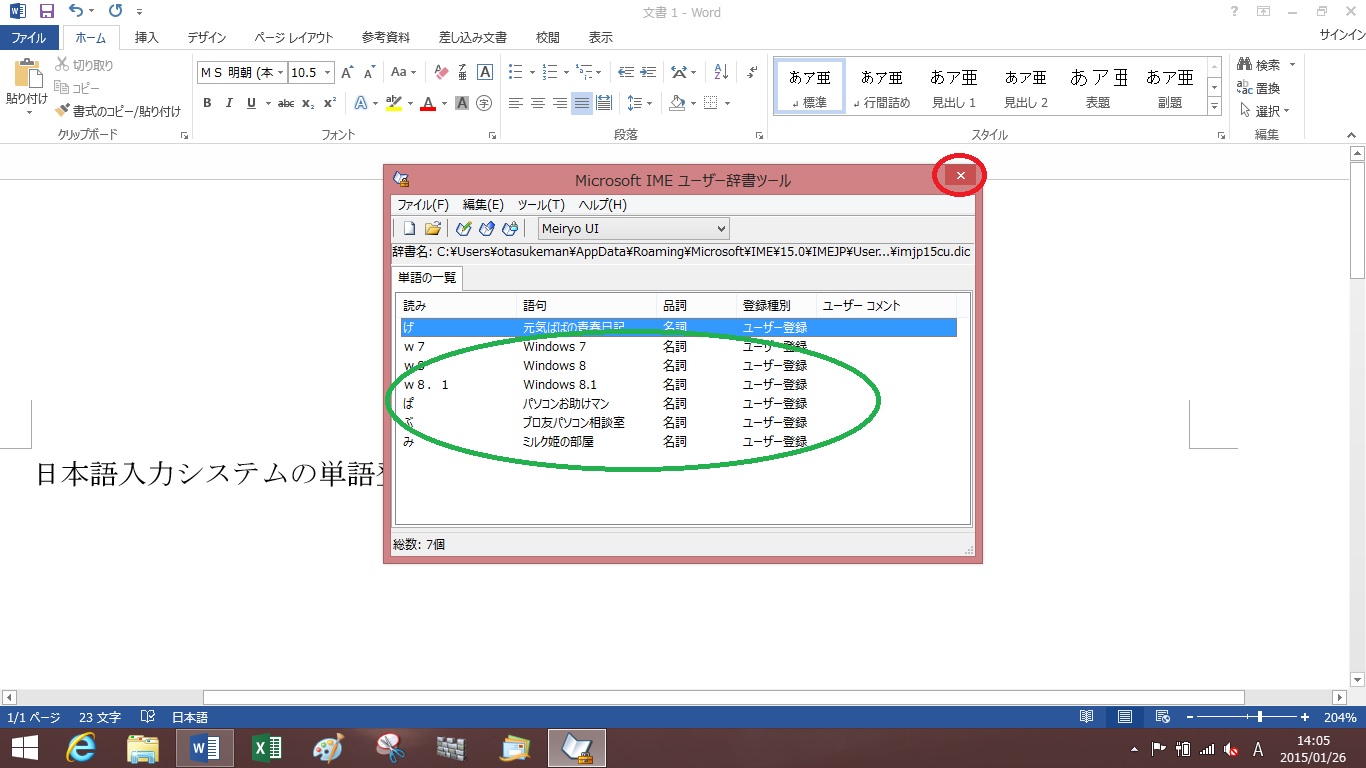
Task: Expand the bullet list style dropdown
Action: pos(530,72)
